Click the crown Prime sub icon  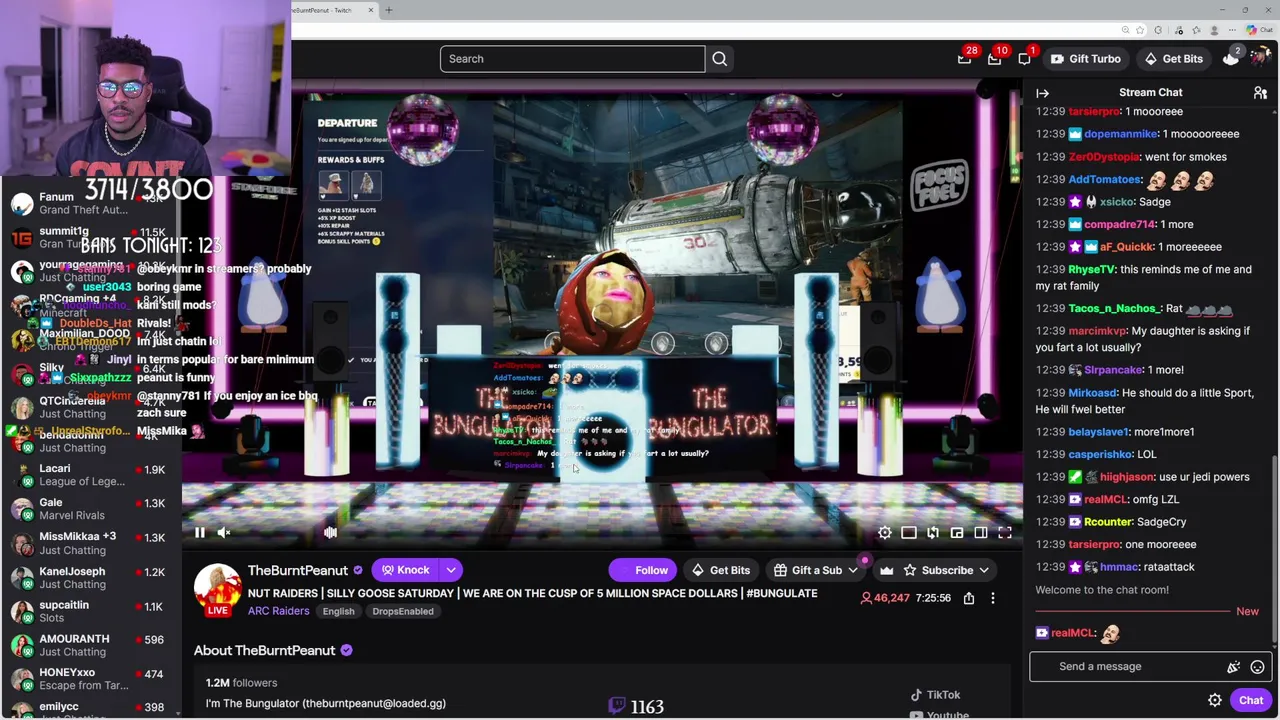(x=886, y=570)
